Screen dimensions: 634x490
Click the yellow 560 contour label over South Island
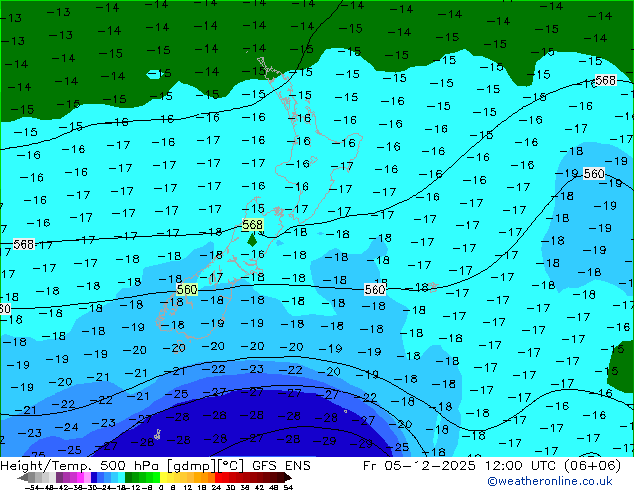187,289
